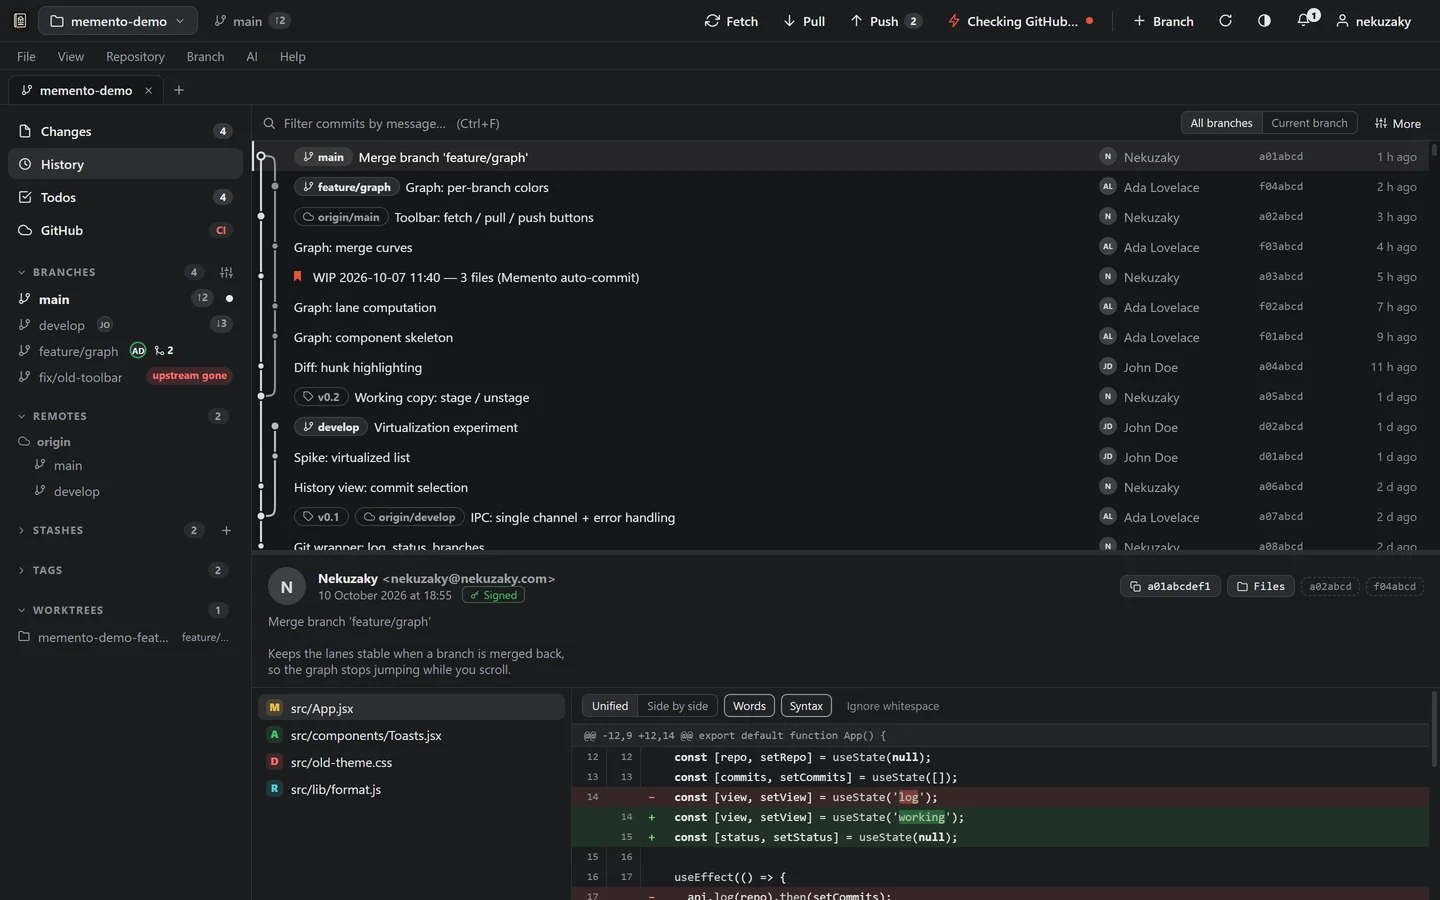Select Side by side diff mode
This screenshot has width=1440, height=900.
tap(677, 706)
